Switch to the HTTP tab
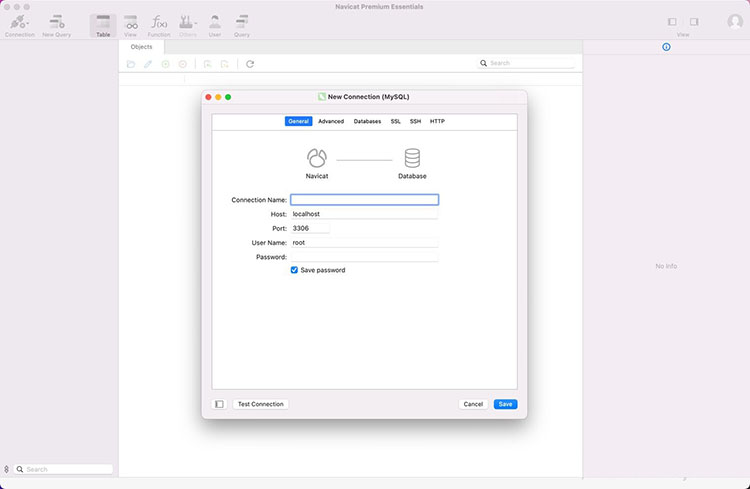 coord(437,122)
